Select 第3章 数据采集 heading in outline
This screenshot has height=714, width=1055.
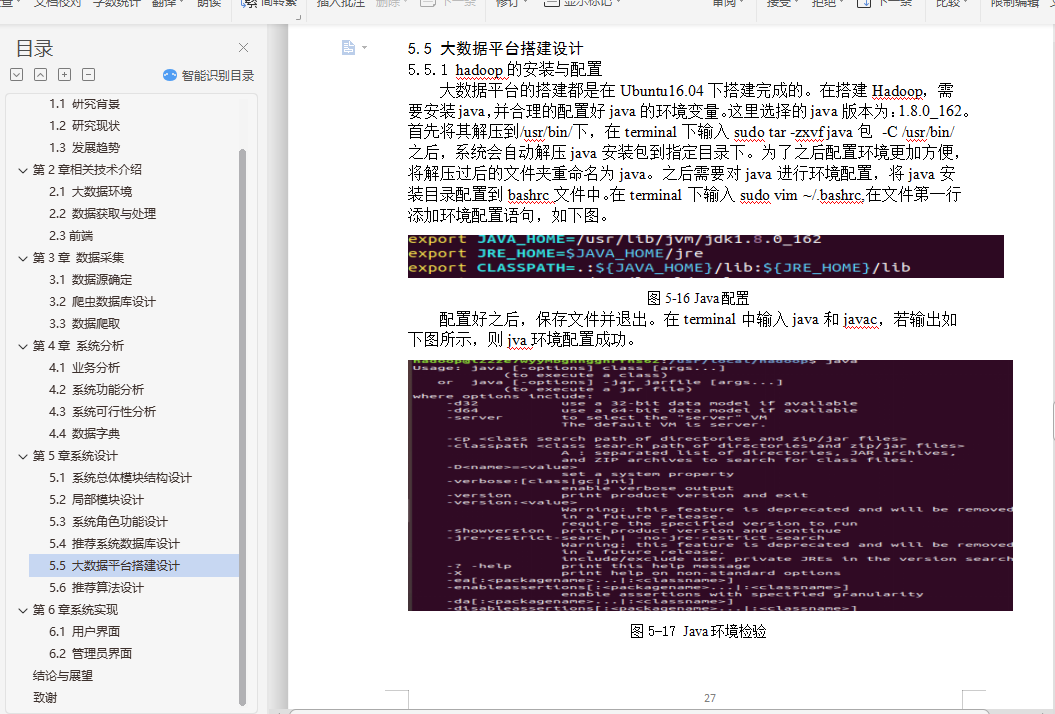click(78, 258)
